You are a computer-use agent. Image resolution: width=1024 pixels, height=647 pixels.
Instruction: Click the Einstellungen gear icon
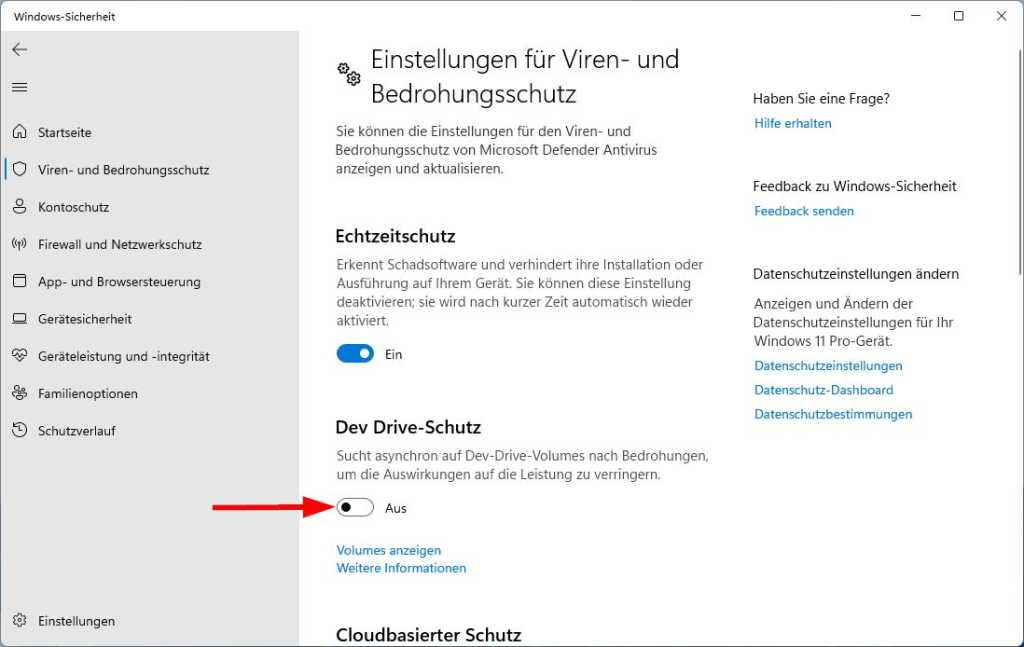coord(21,620)
